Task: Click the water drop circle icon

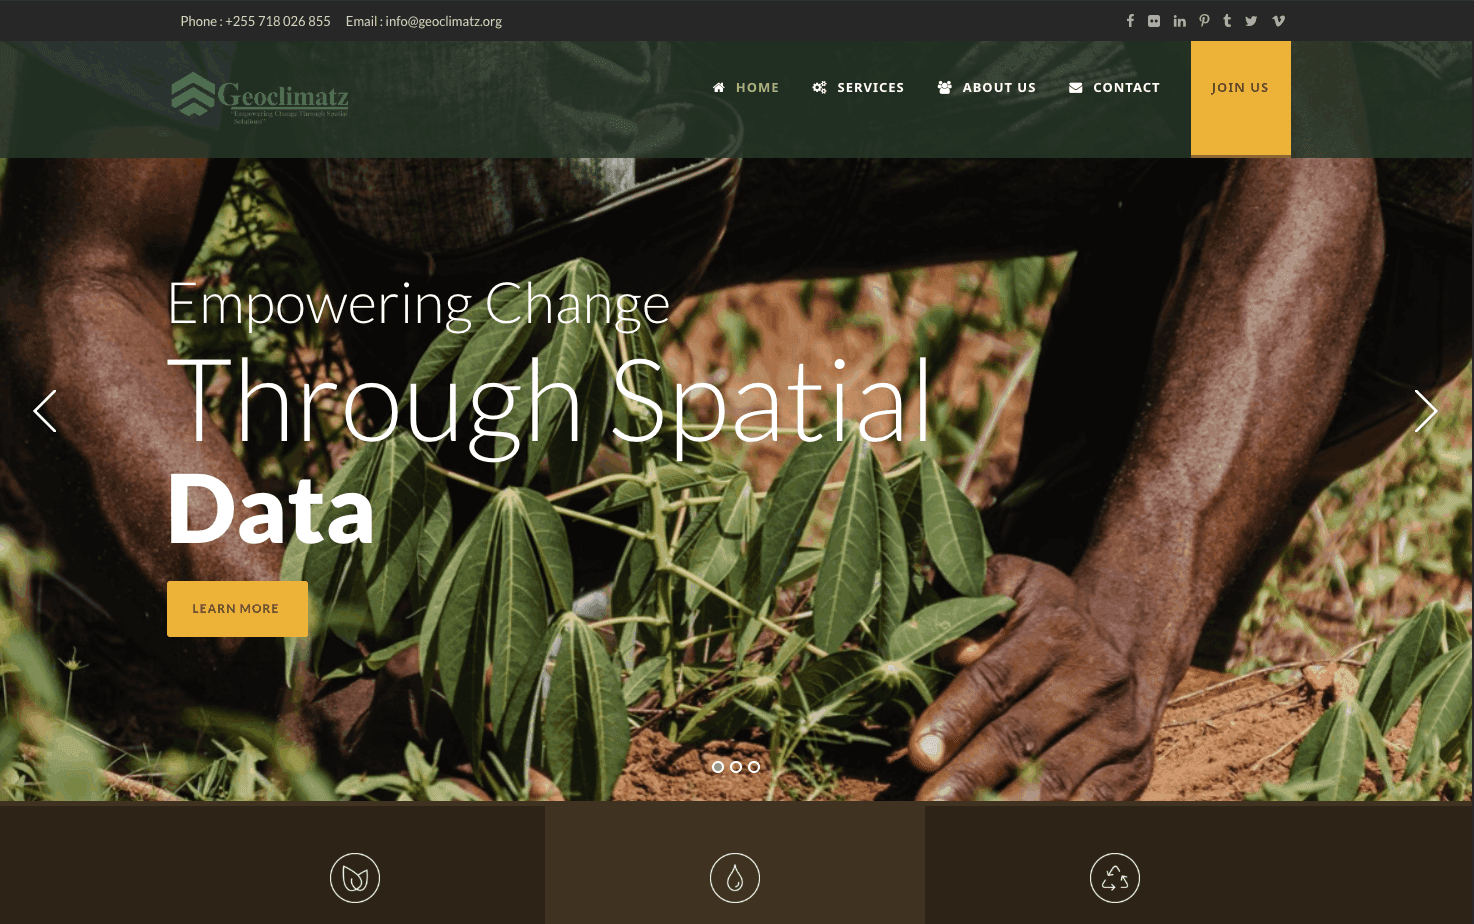Action: coord(735,878)
